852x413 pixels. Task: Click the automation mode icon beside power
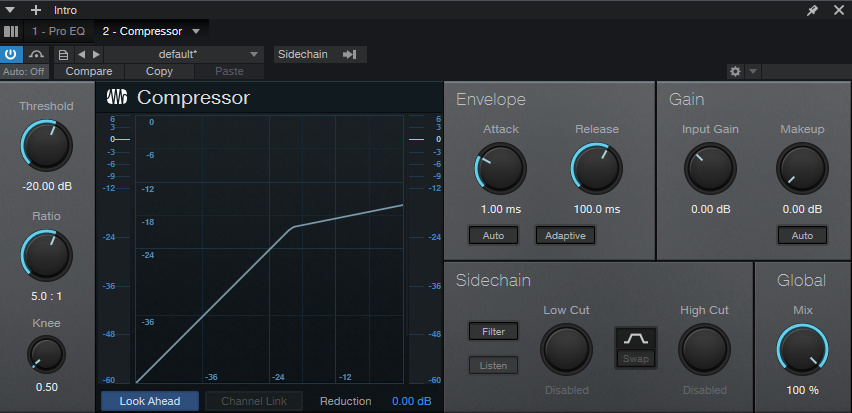point(37,54)
